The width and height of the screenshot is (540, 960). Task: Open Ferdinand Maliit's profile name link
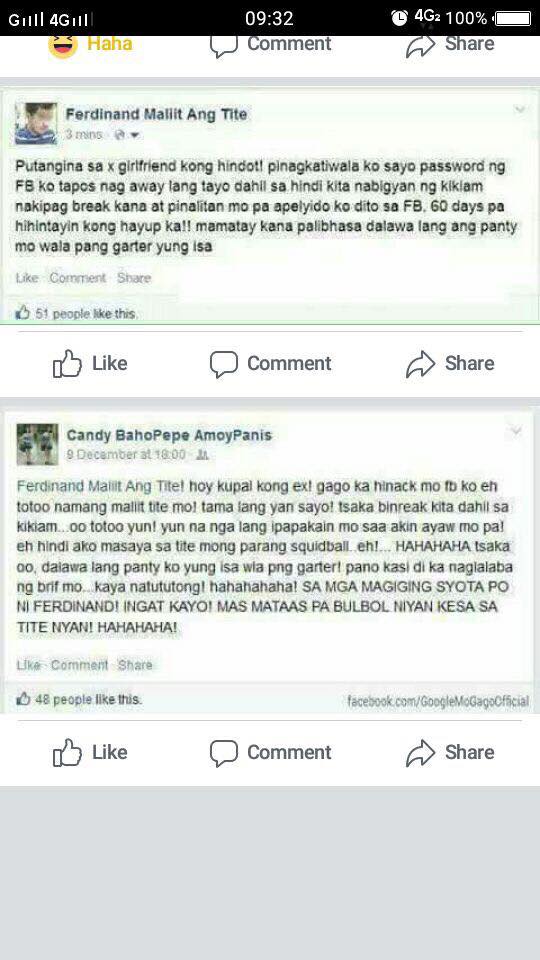pyautogui.click(x=157, y=114)
